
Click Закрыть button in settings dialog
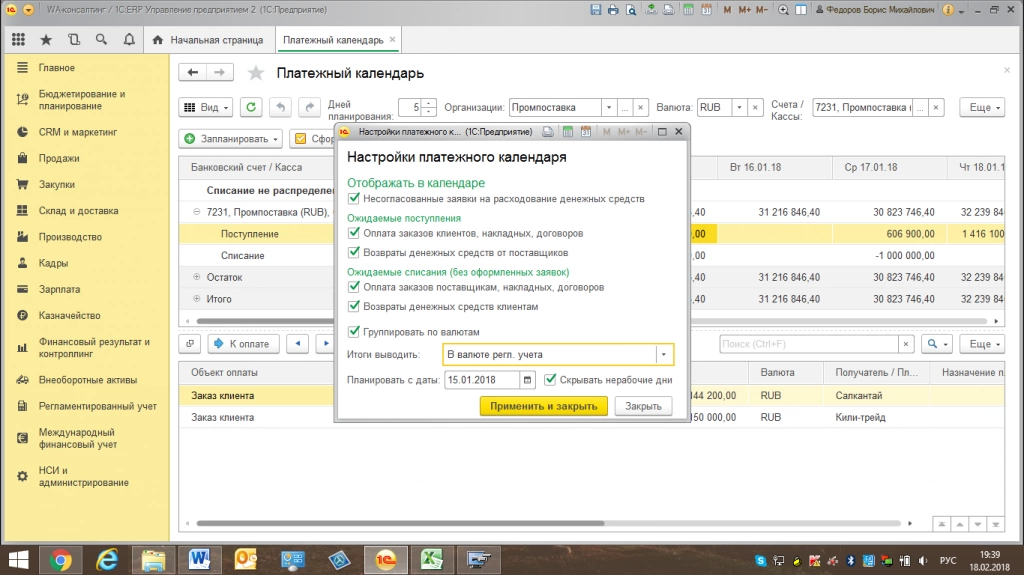point(643,406)
